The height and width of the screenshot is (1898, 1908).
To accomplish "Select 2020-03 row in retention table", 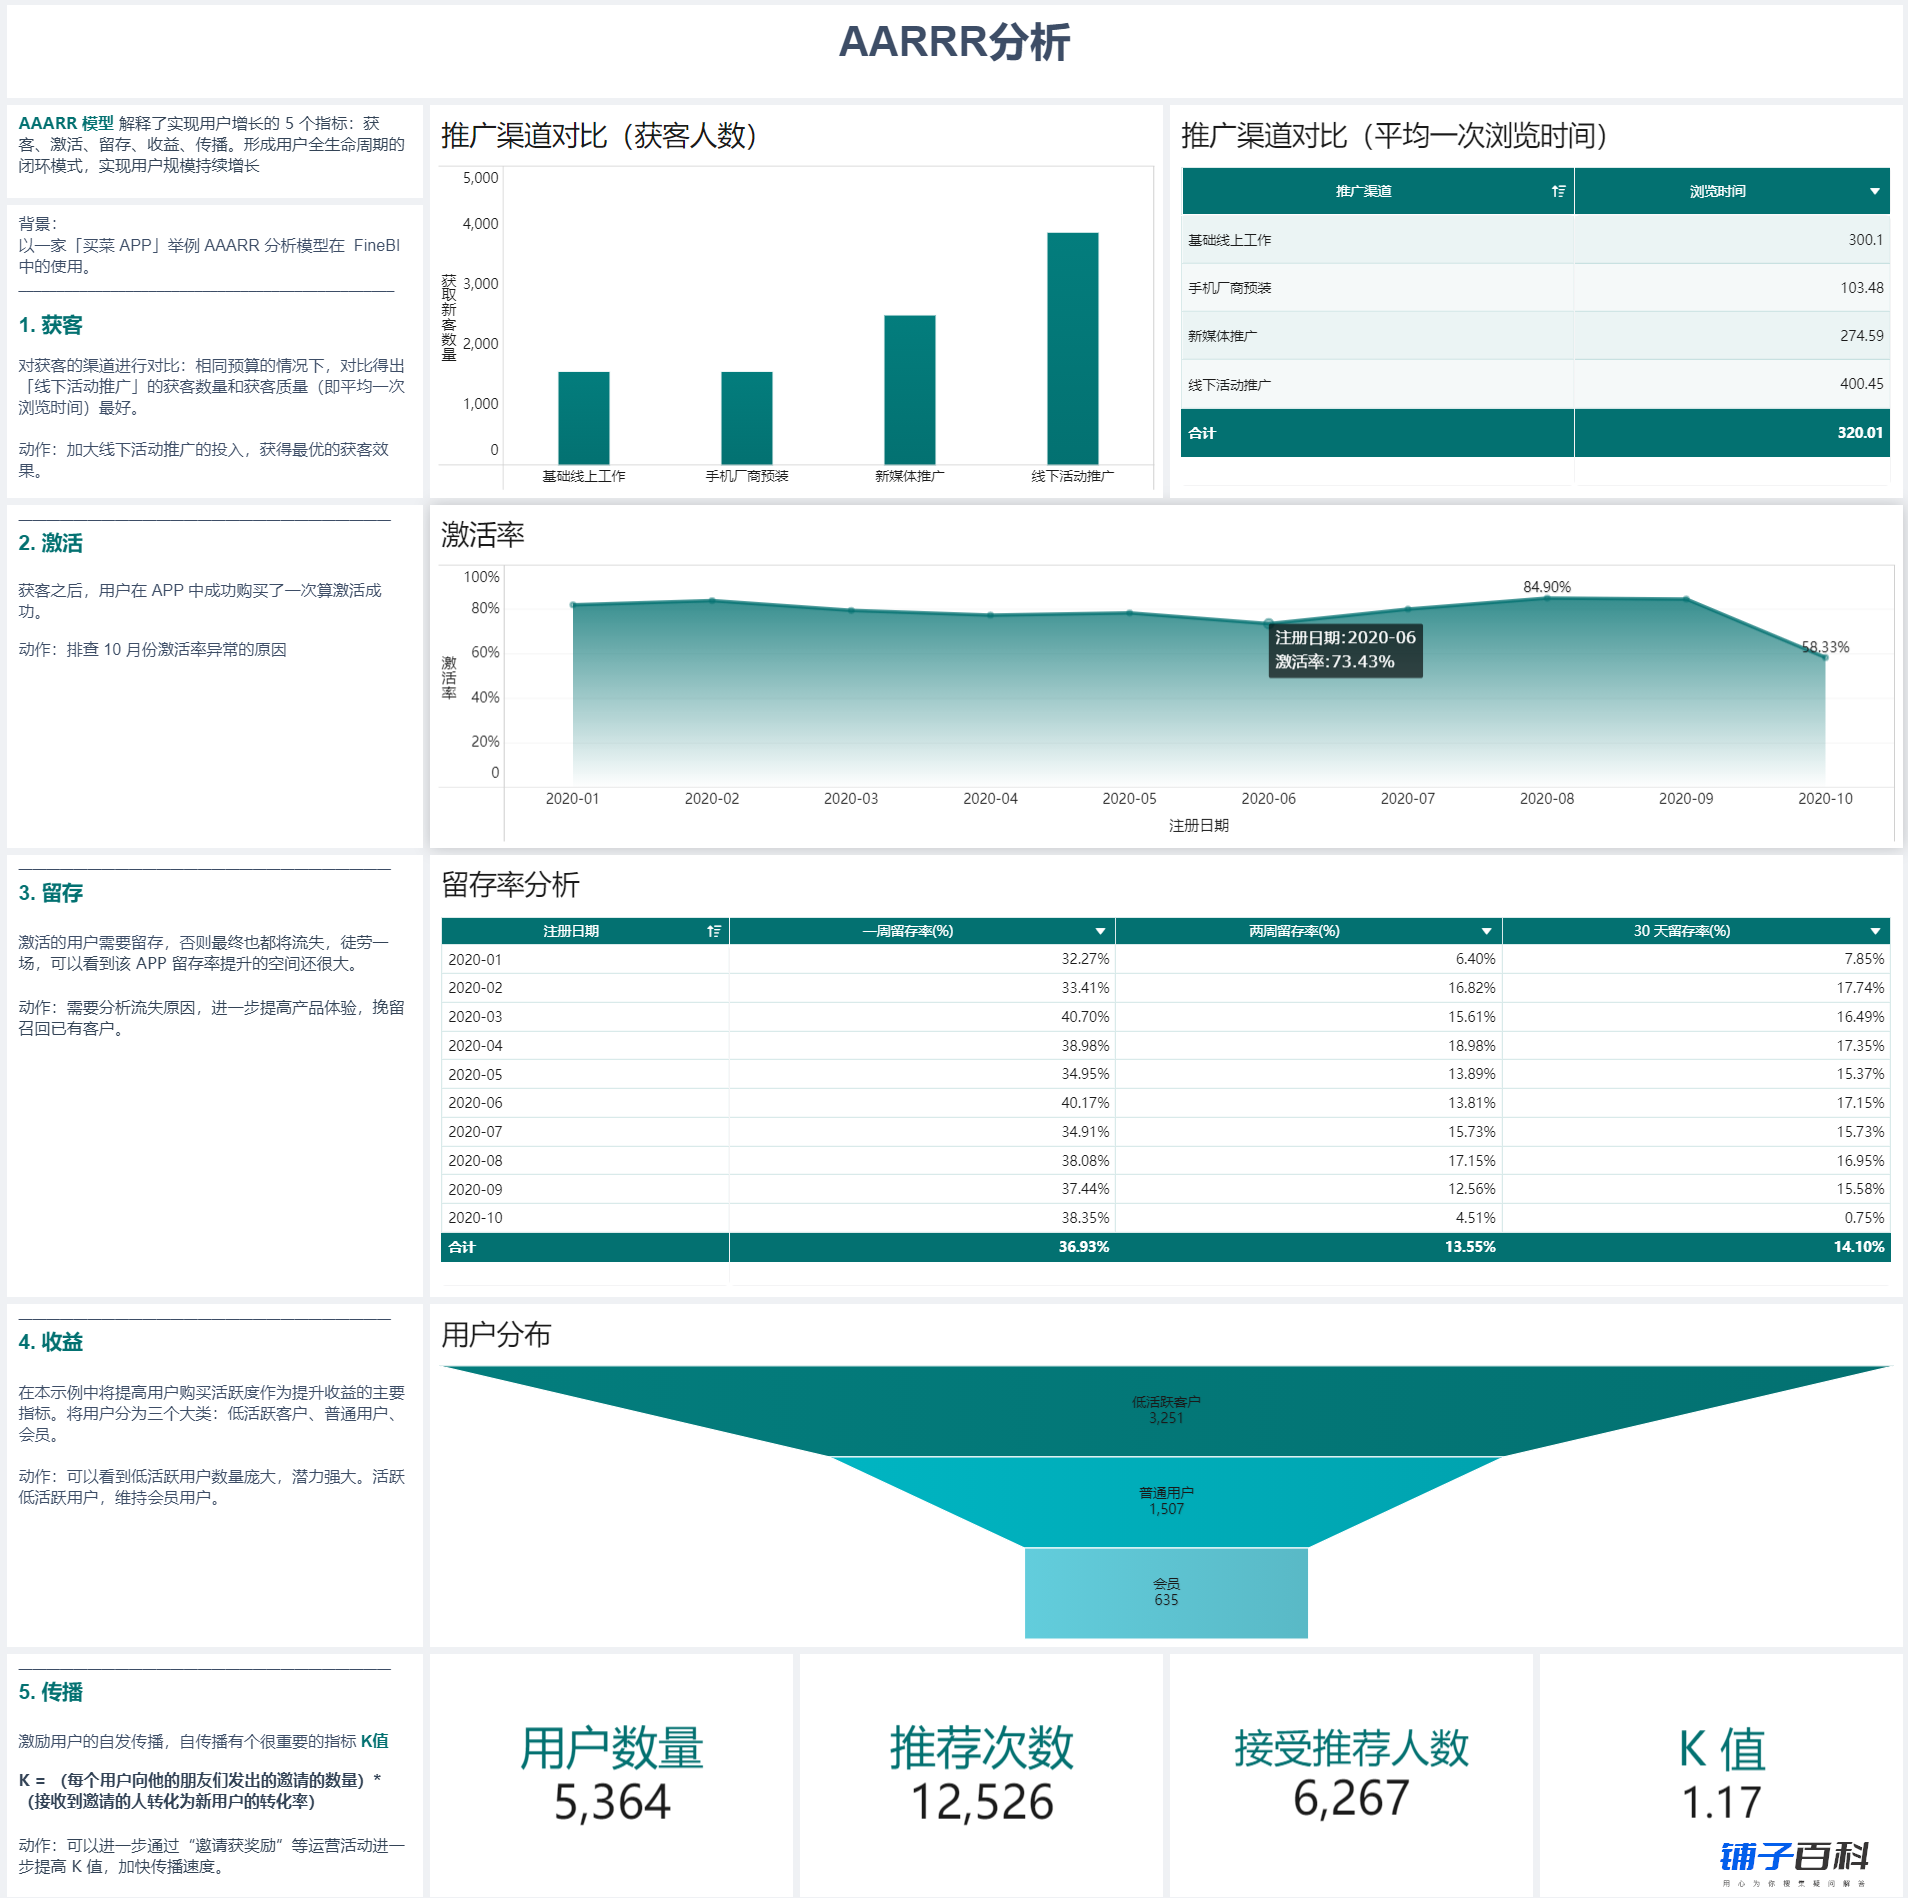I will (x=1165, y=1017).
